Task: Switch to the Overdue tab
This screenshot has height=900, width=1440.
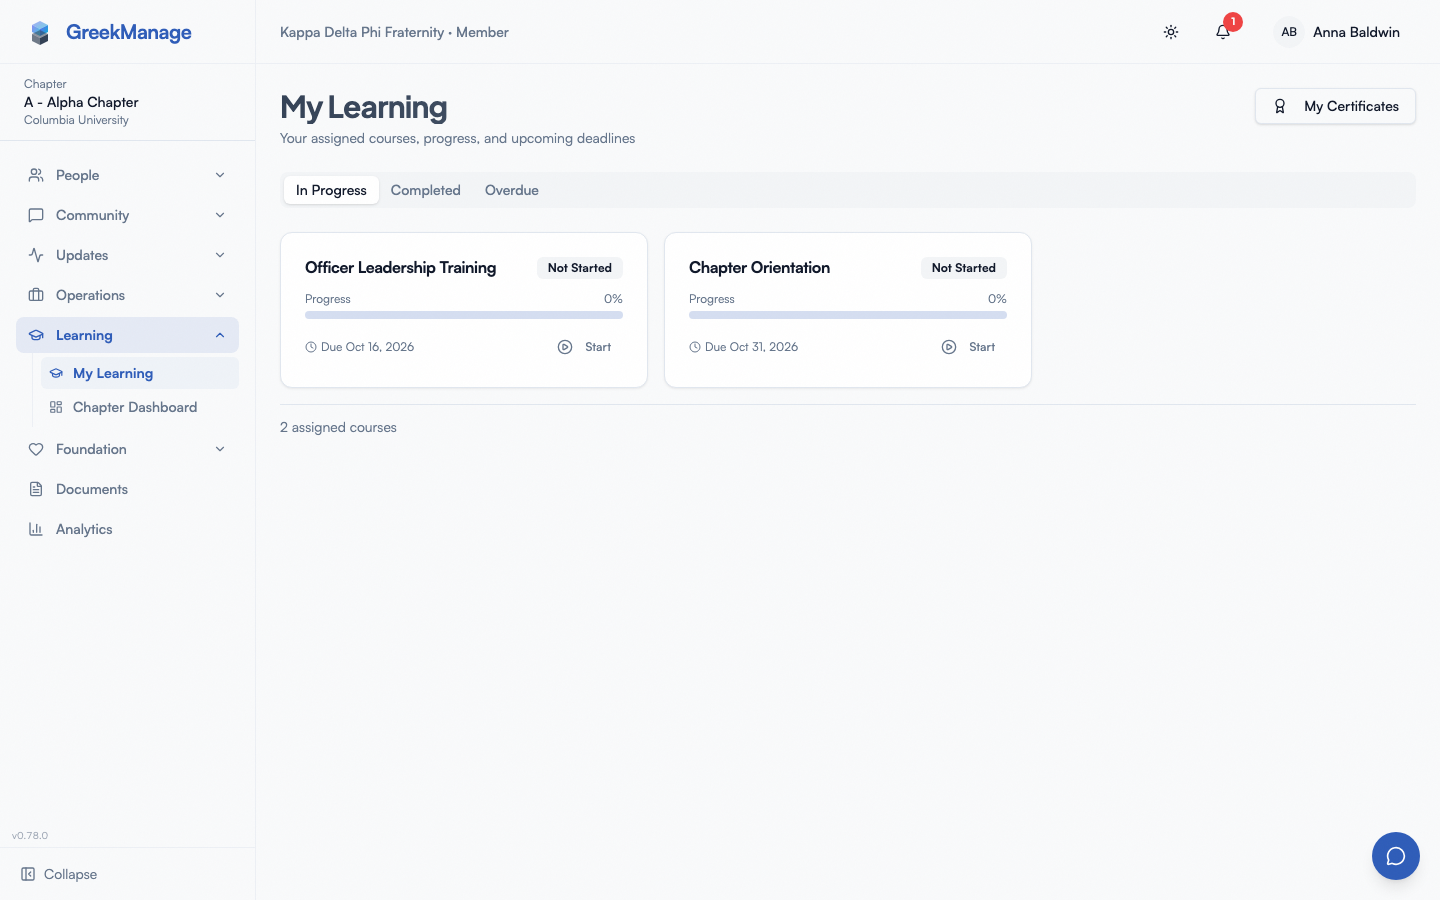Action: click(x=512, y=190)
